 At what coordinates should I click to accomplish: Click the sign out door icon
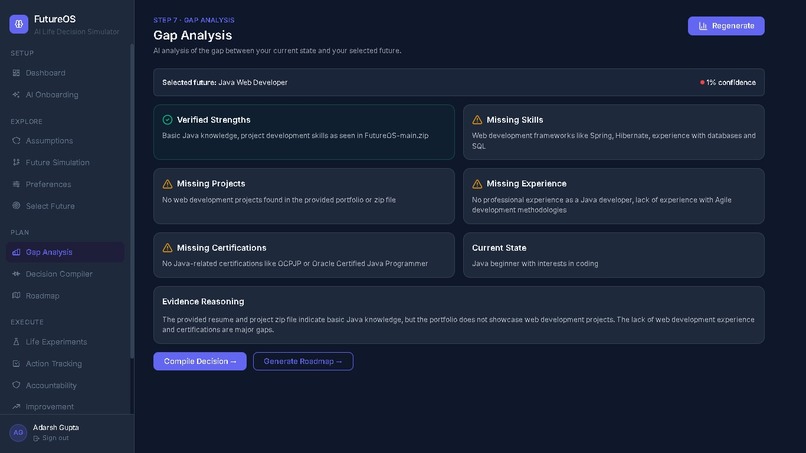click(x=36, y=438)
